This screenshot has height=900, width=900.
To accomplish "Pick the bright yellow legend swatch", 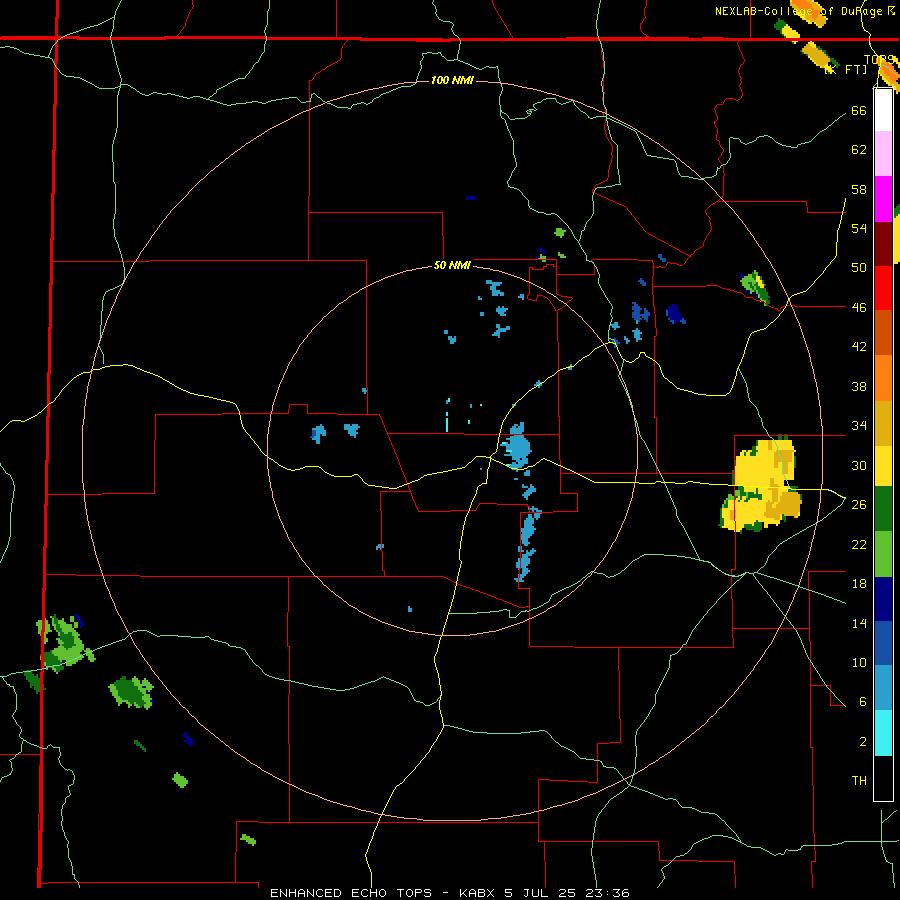I will [x=883, y=465].
